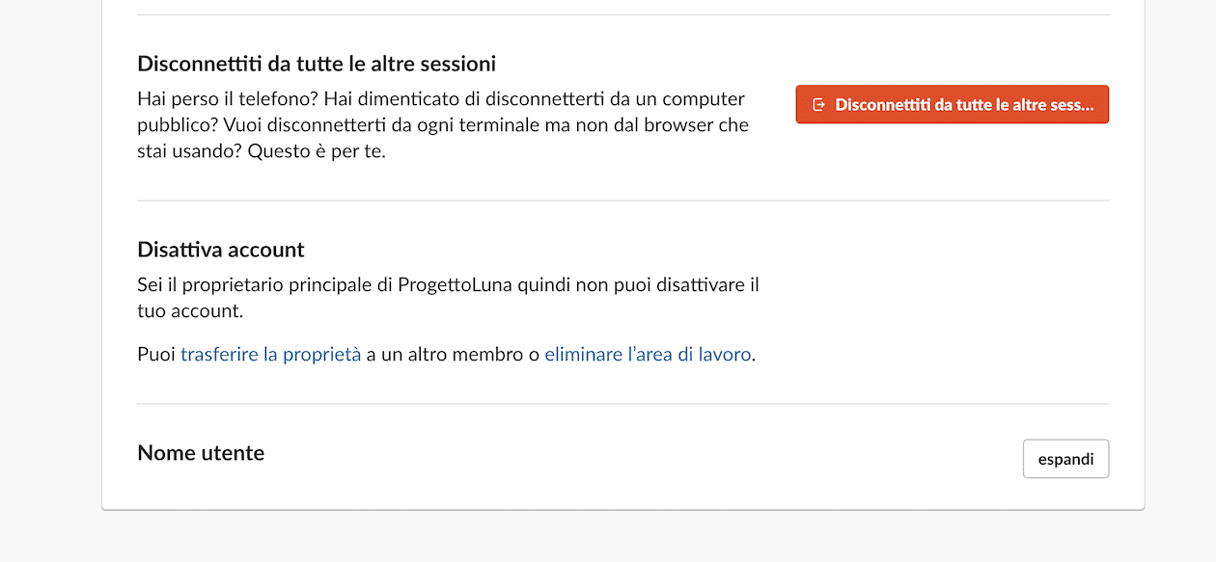Click the 'Nome utente' heading
This screenshot has width=1216, height=562.
pos(201,453)
